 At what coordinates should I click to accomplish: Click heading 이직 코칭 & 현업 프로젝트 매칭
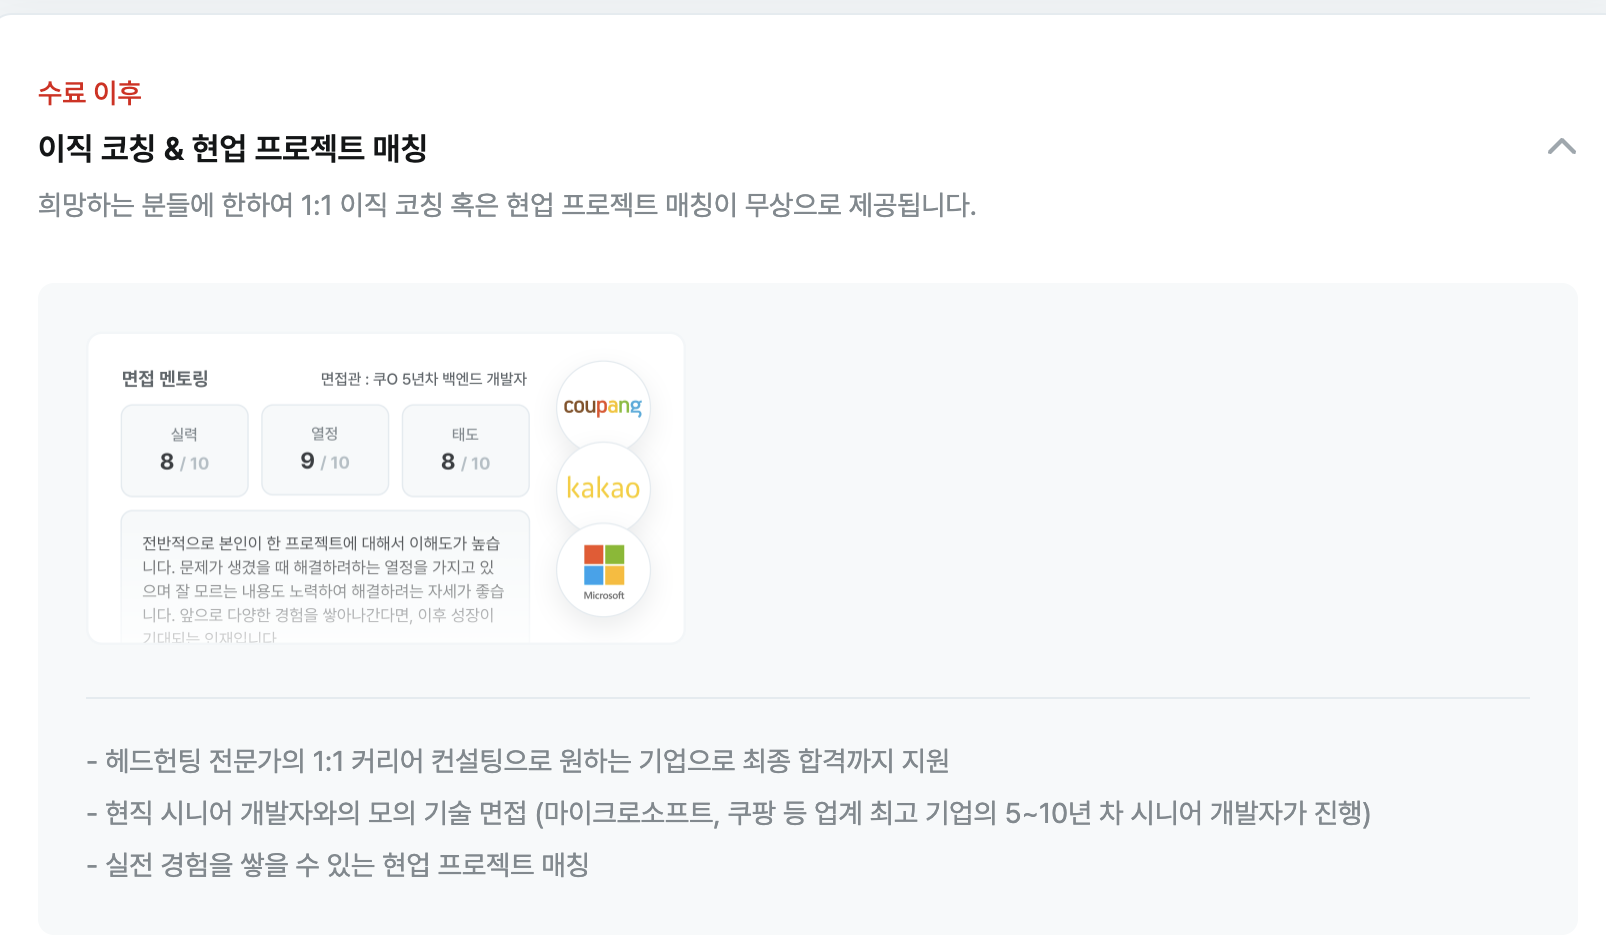(x=233, y=148)
